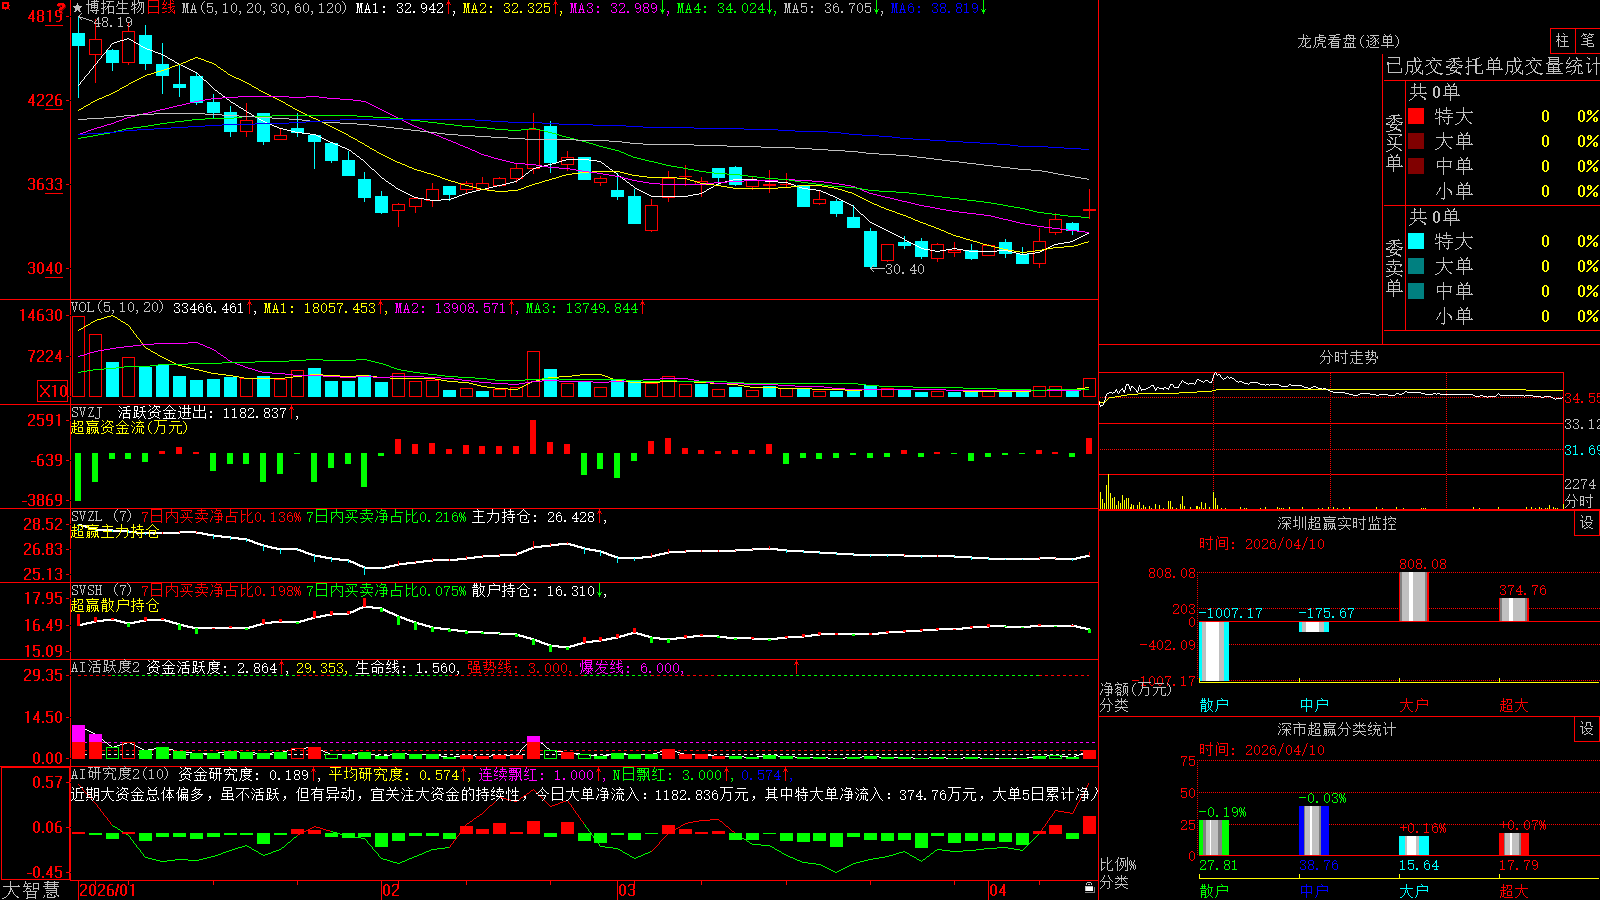The image size is (1600, 900).
Task: Click the 活跃资金进出: 1182.837 value
Action: click(202, 412)
